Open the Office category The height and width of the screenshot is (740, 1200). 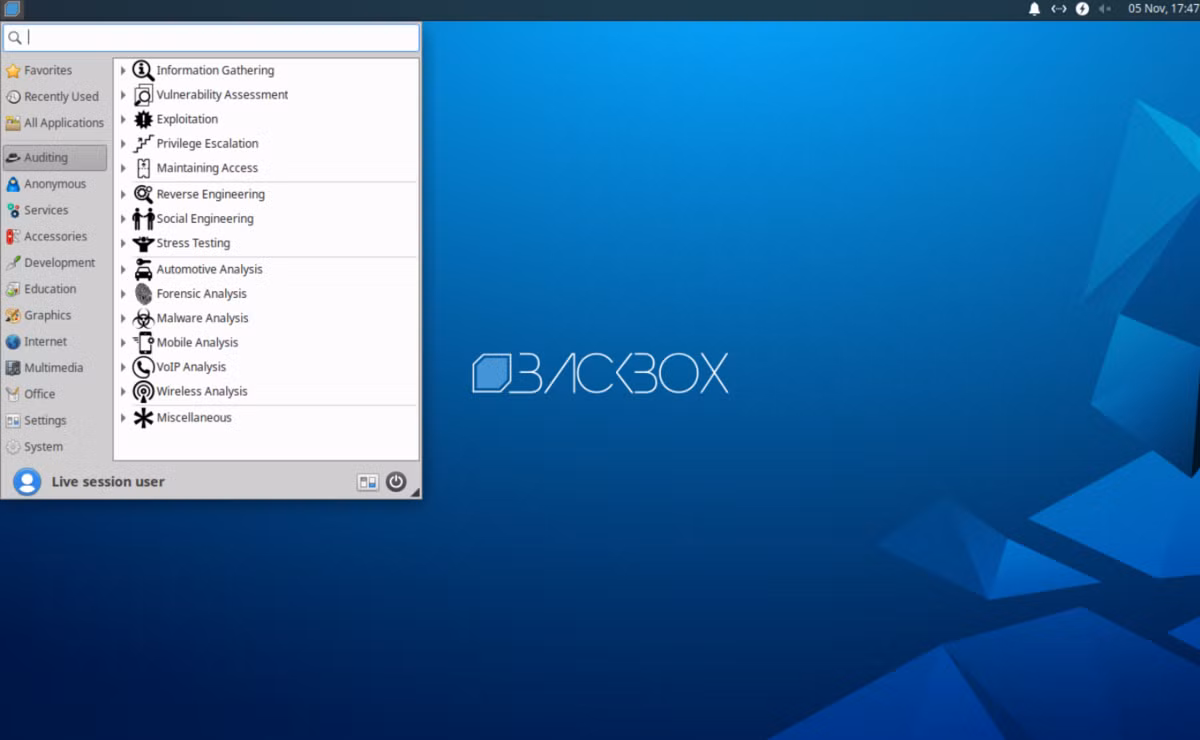click(55, 394)
